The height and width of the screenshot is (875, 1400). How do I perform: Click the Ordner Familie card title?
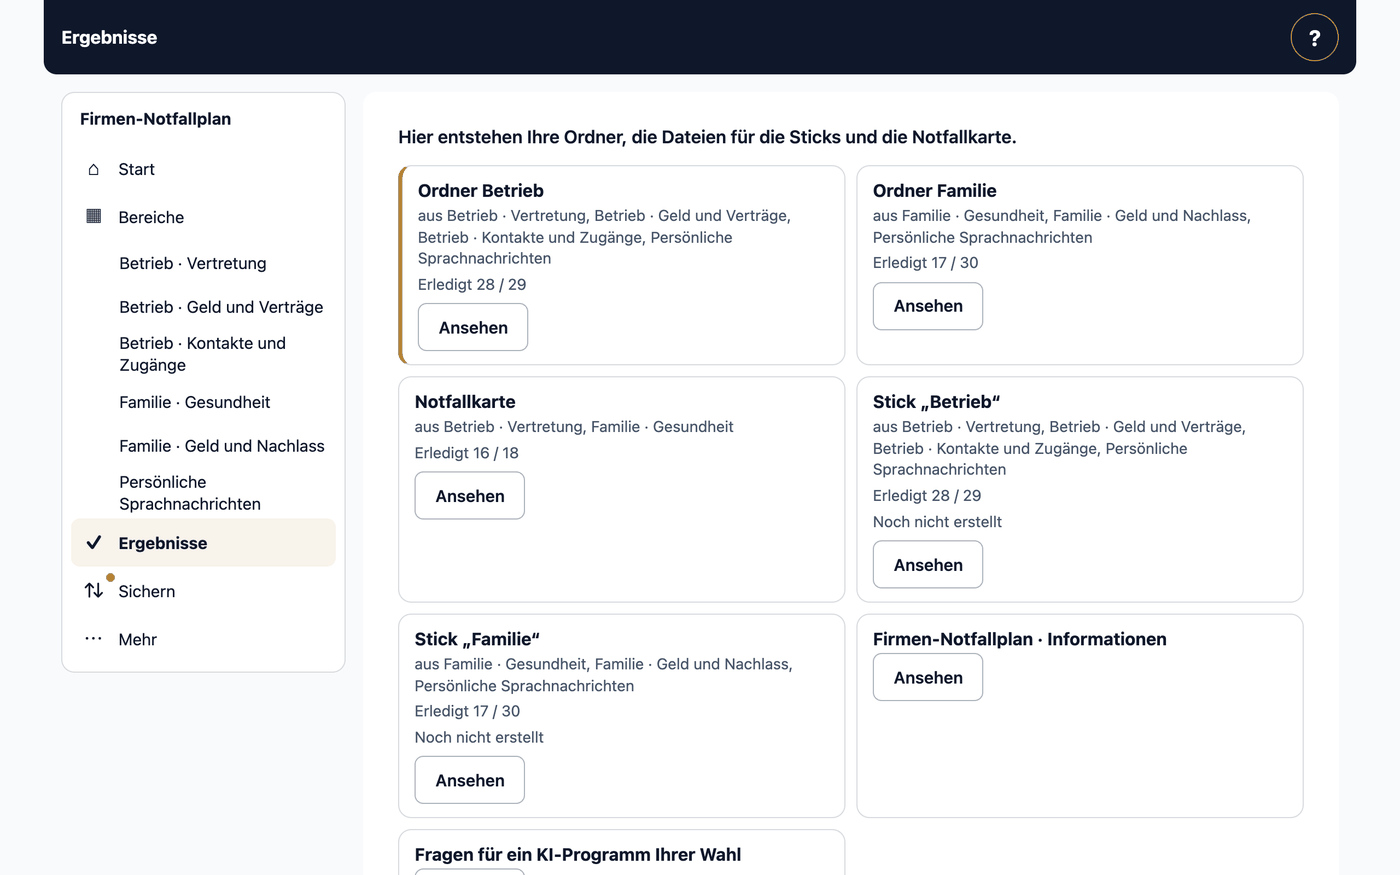[x=935, y=191]
